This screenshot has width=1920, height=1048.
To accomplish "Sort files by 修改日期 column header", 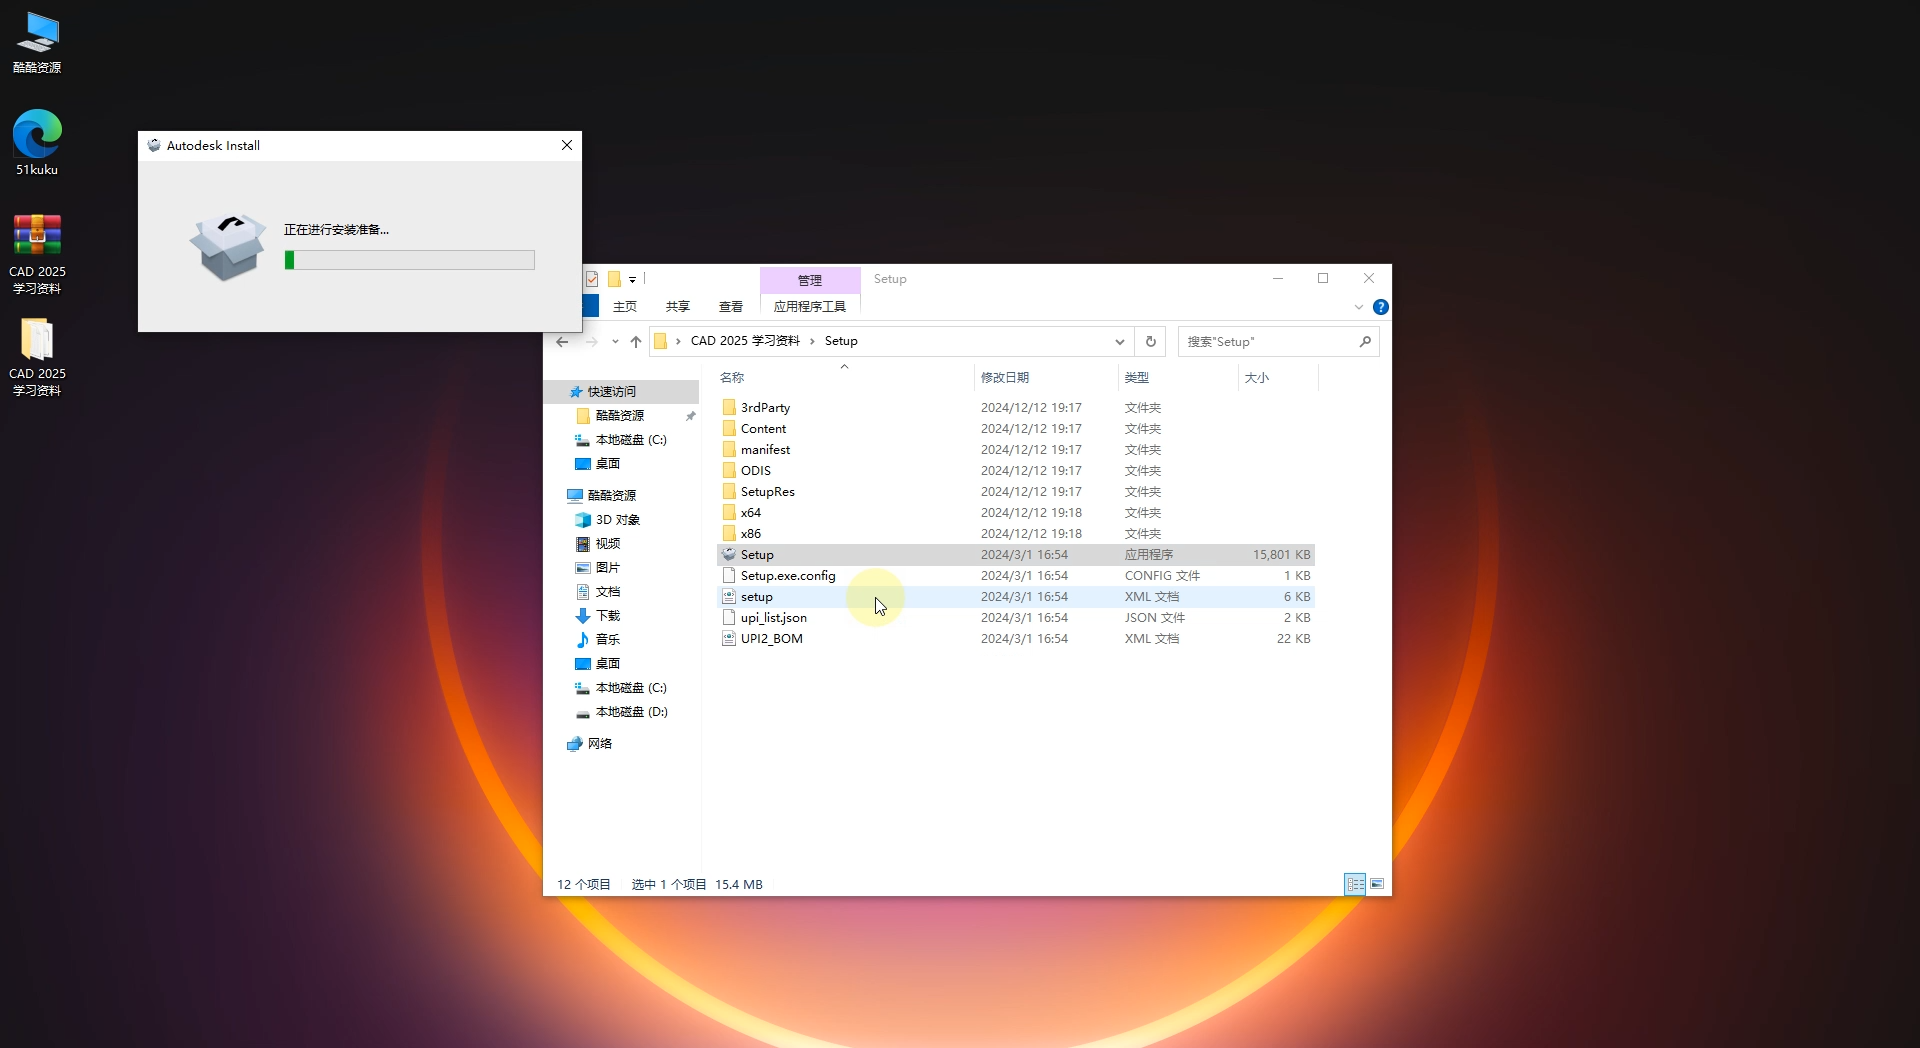I will 1004,378.
